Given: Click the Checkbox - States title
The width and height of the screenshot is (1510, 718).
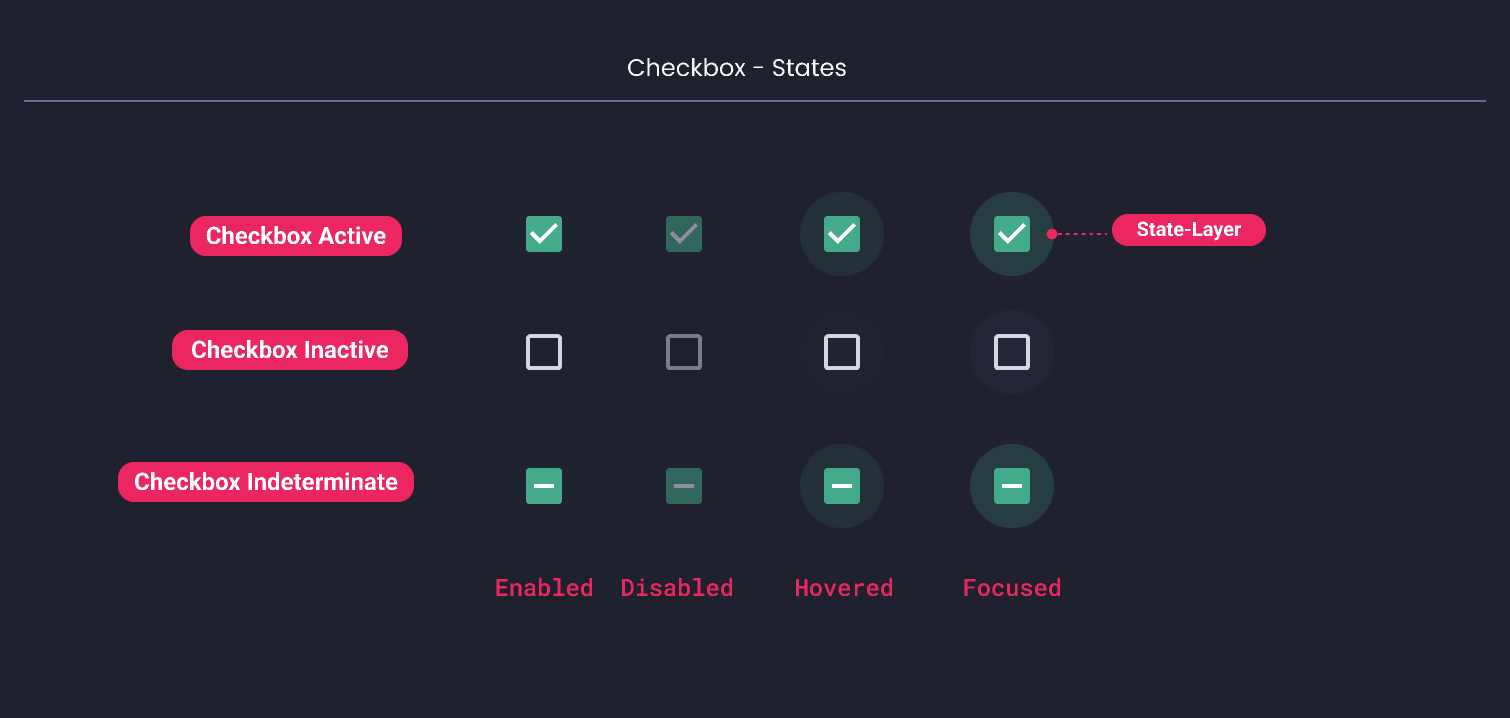Looking at the screenshot, I should point(737,68).
